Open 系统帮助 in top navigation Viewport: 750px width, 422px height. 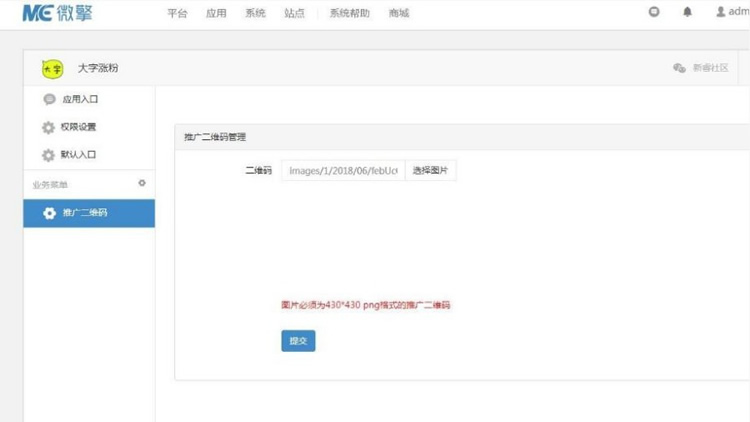pos(349,13)
